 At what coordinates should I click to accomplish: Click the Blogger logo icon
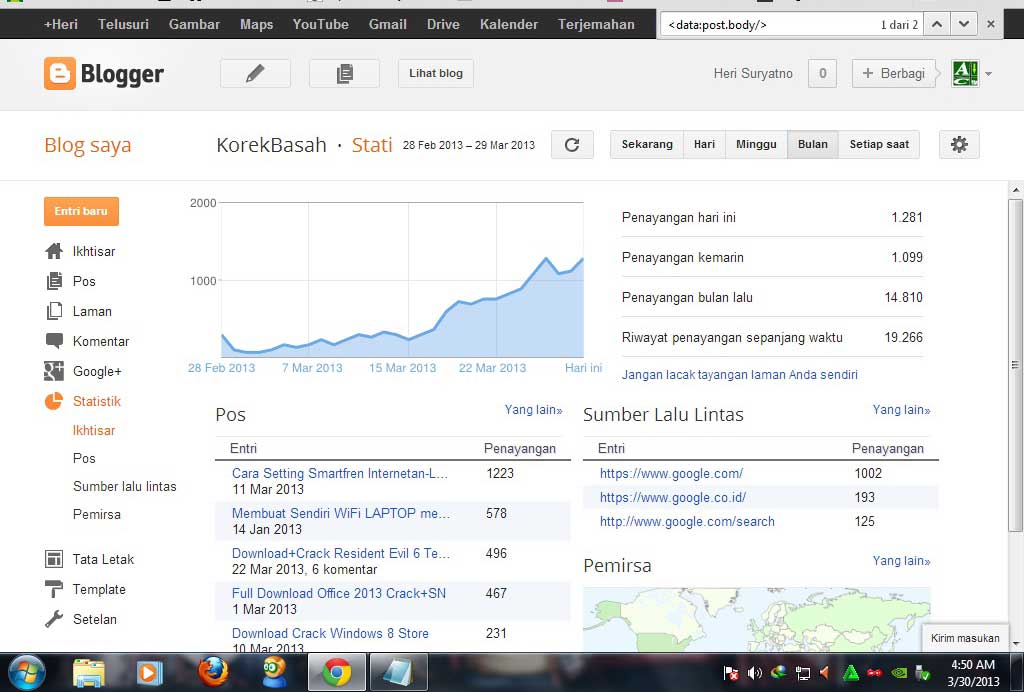click(x=59, y=73)
